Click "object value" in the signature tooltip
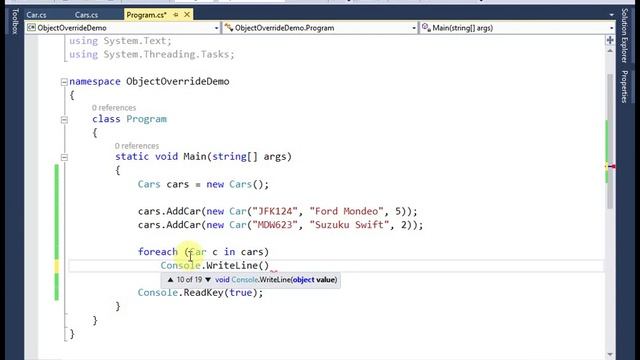This screenshot has height=360, width=640. [314, 280]
